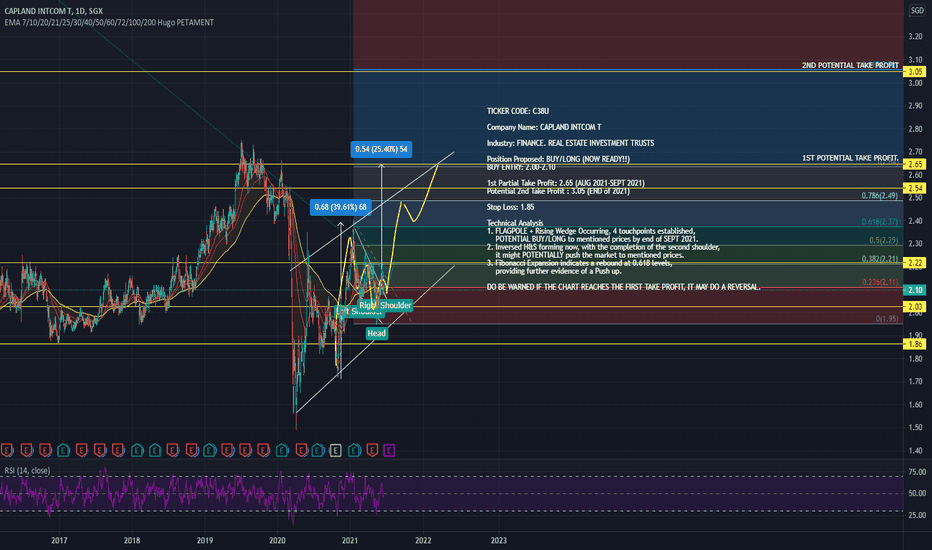Select the EMA Hugo PETAMENT indicator legend
The image size is (932, 550).
(x=109, y=23)
